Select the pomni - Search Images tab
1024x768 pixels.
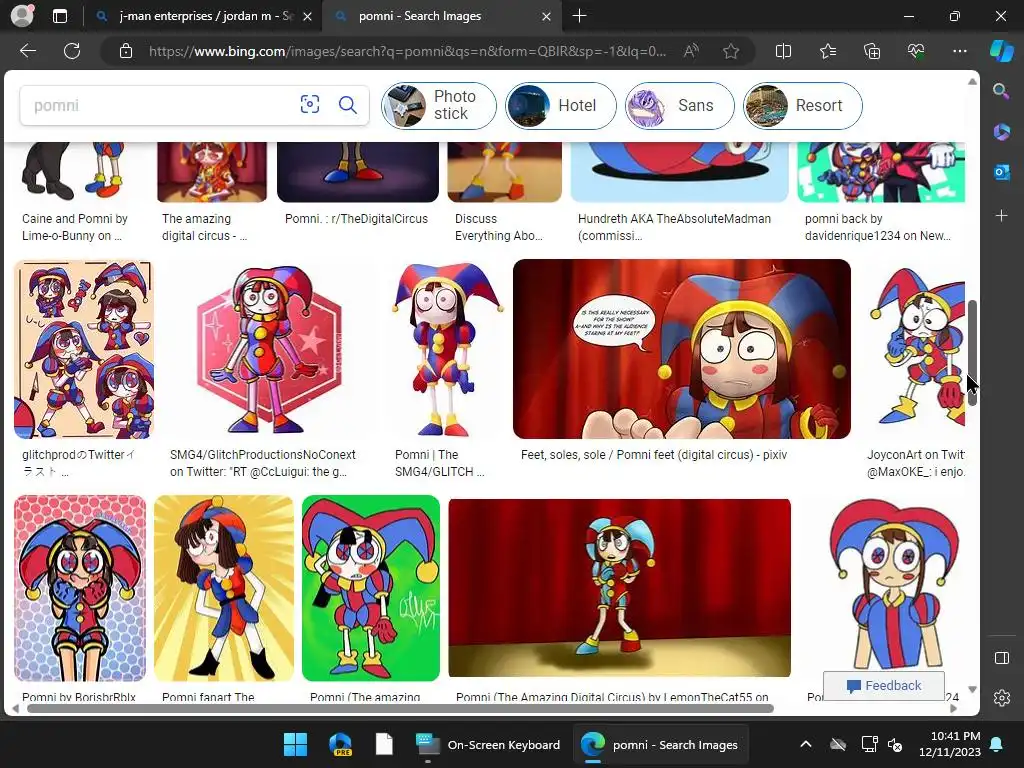(x=443, y=16)
